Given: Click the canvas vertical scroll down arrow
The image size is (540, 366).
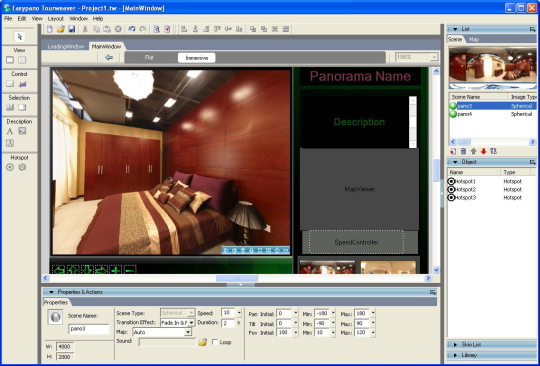Looking at the screenshot, I should (436, 270).
